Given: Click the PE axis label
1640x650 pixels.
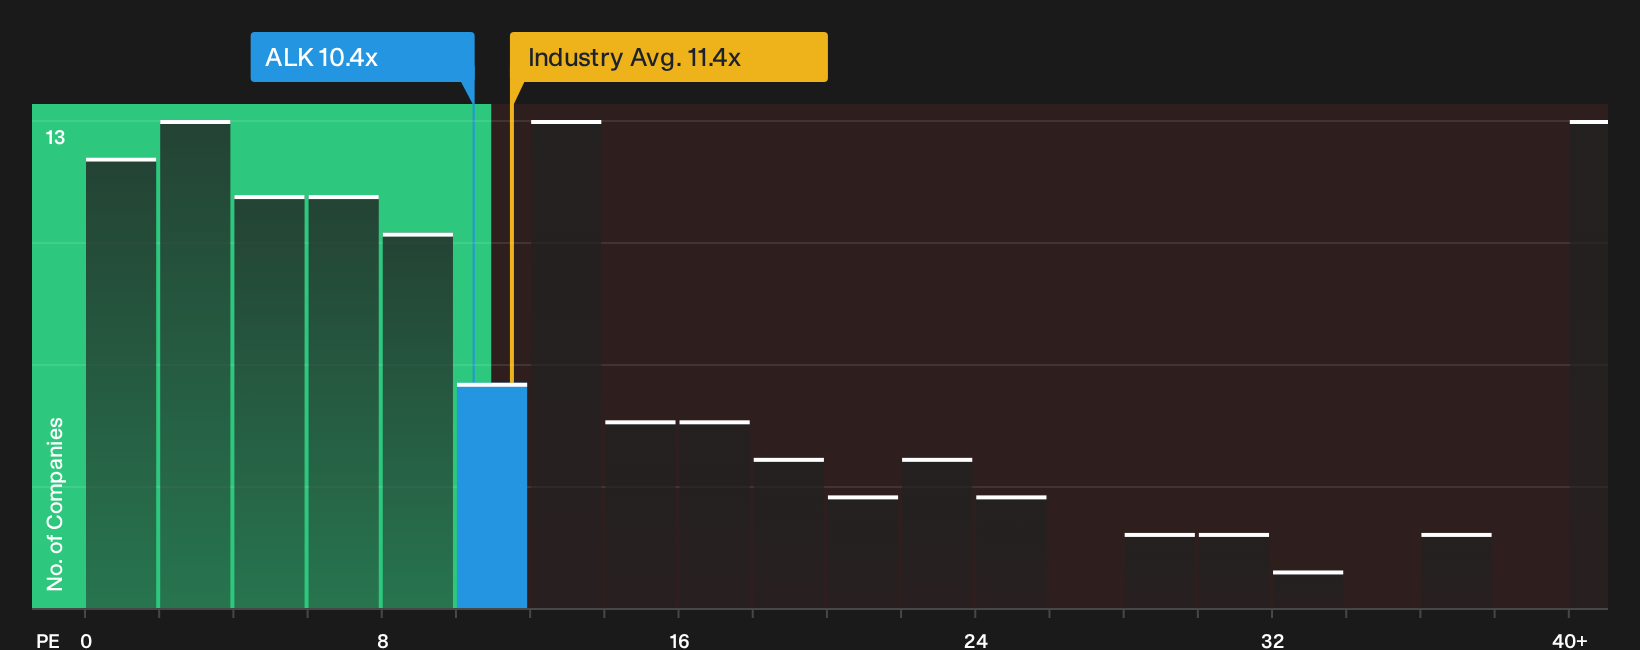Looking at the screenshot, I should [x=48, y=641].
